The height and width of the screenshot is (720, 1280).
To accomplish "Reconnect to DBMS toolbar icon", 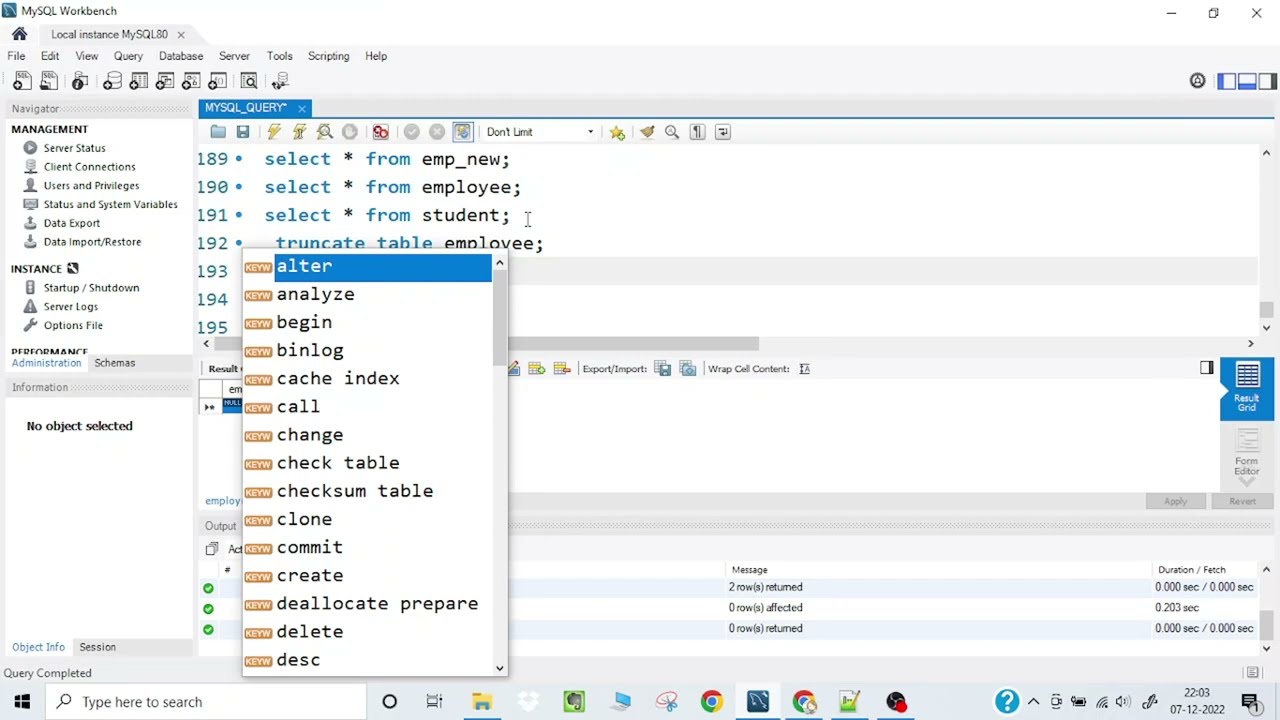I will click(x=280, y=81).
